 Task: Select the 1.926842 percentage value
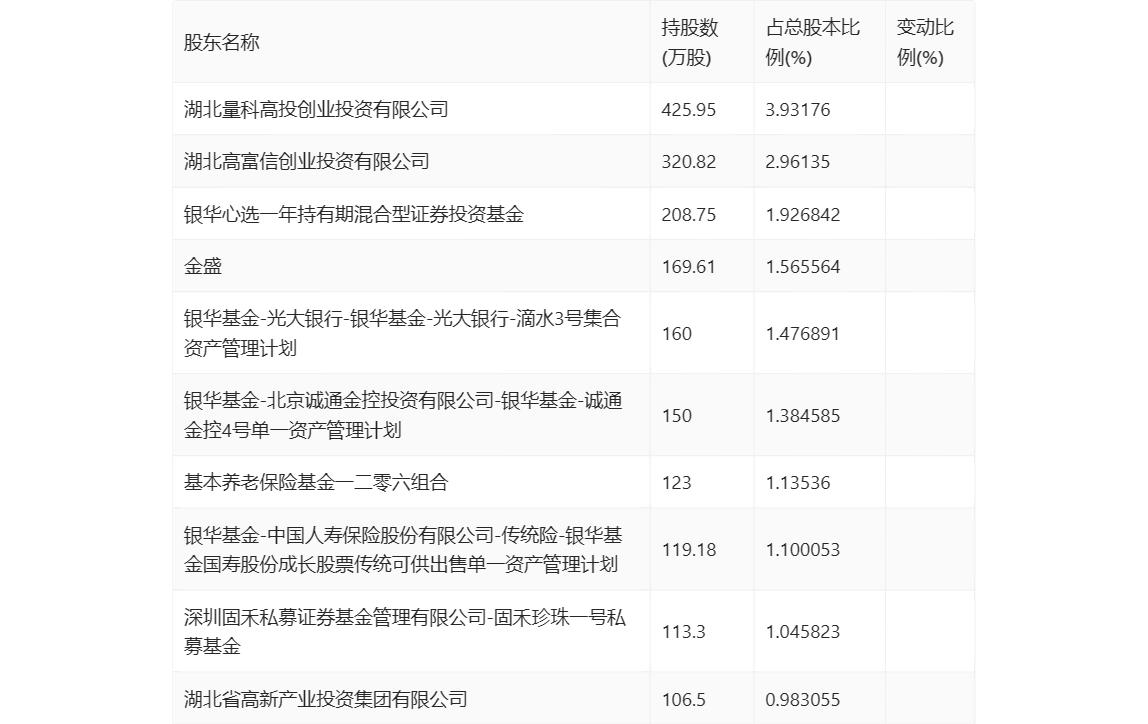click(x=803, y=214)
